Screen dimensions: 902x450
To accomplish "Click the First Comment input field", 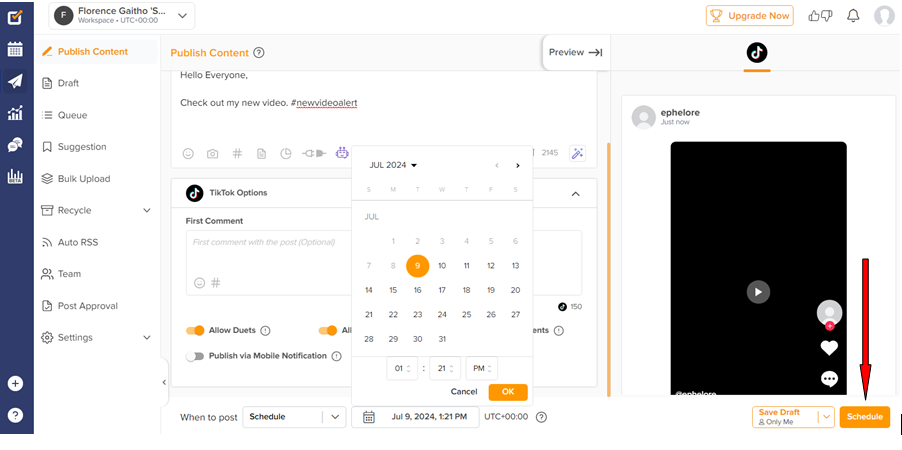I will [x=384, y=263].
